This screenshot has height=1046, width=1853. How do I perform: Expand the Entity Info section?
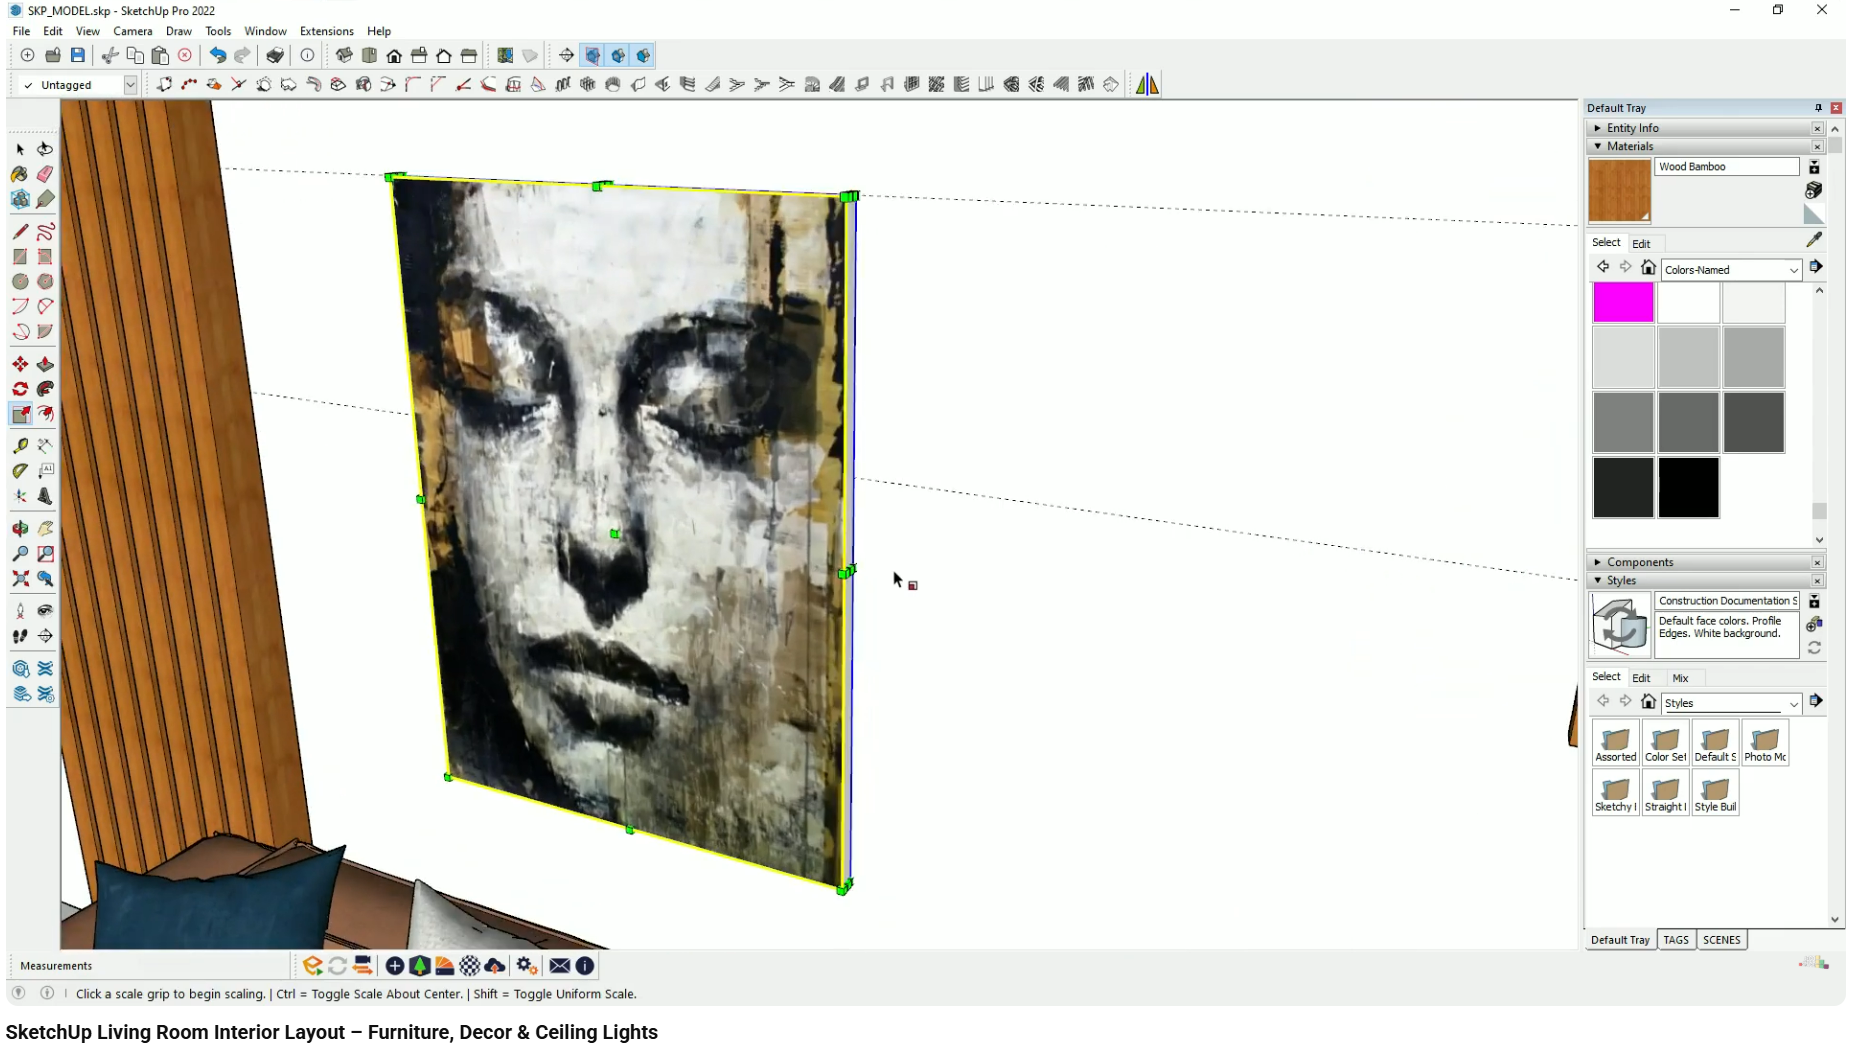pyautogui.click(x=1597, y=128)
